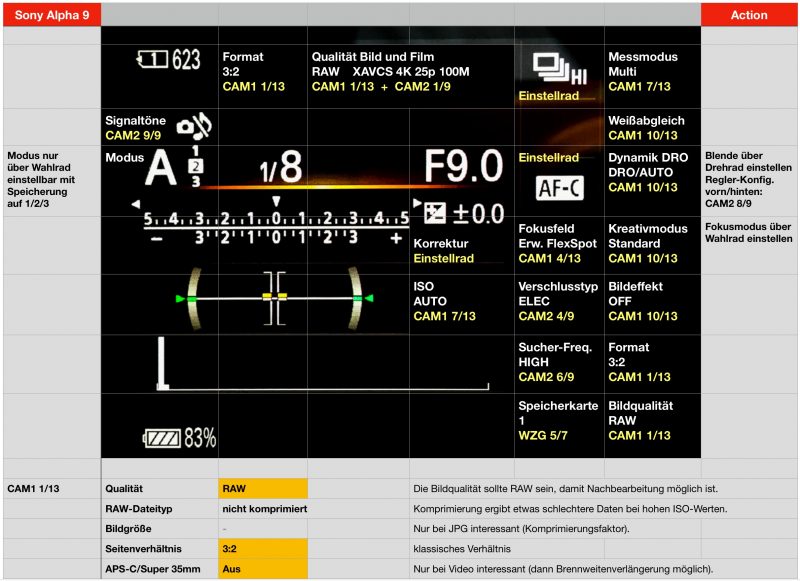Select the red Sony Alpha 9 header
Viewport: 800px width, 581px height.
click(x=50, y=14)
